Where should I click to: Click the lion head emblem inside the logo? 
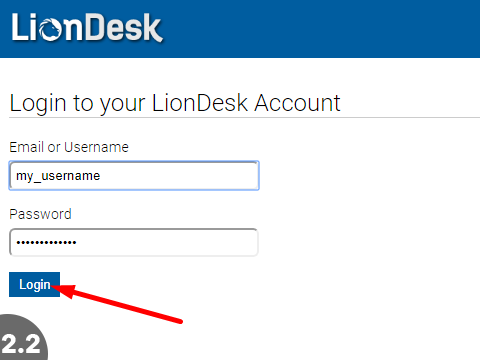51,30
